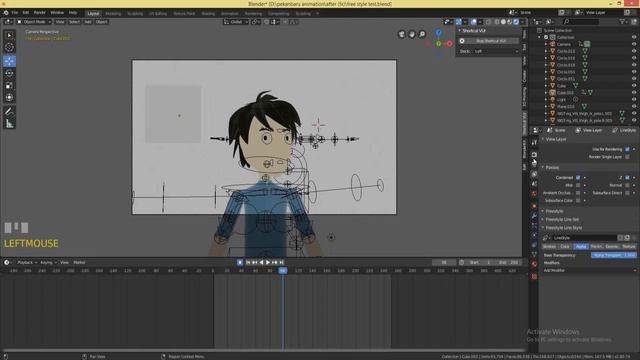Open the Object properties tab icon
Image resolution: width=640 pixels, height=360 pixels.
coord(534,206)
